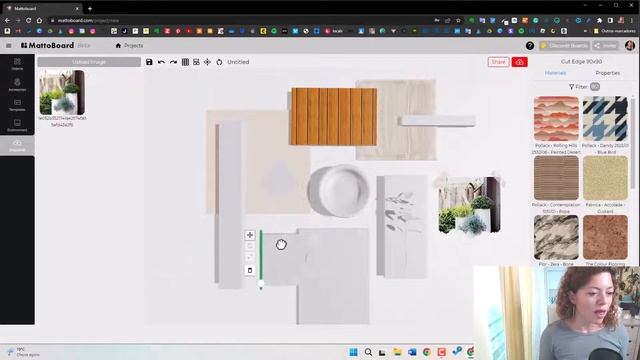This screenshot has width=640, height=360.
Task: Open the Objects panel in the sidebar
Action: click(17, 64)
